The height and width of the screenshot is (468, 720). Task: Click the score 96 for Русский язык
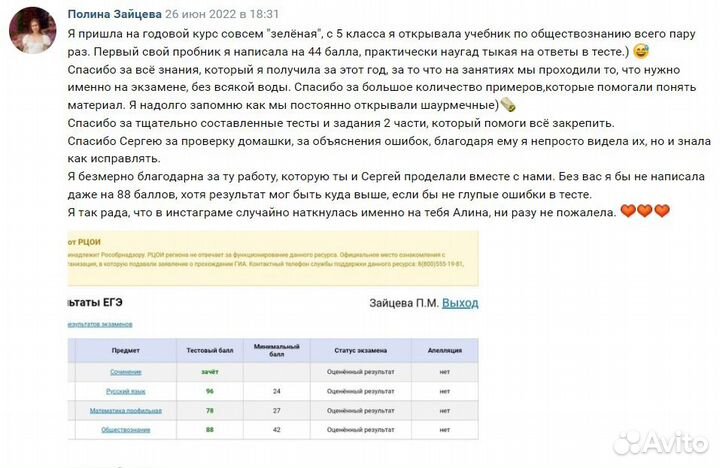[x=210, y=391]
